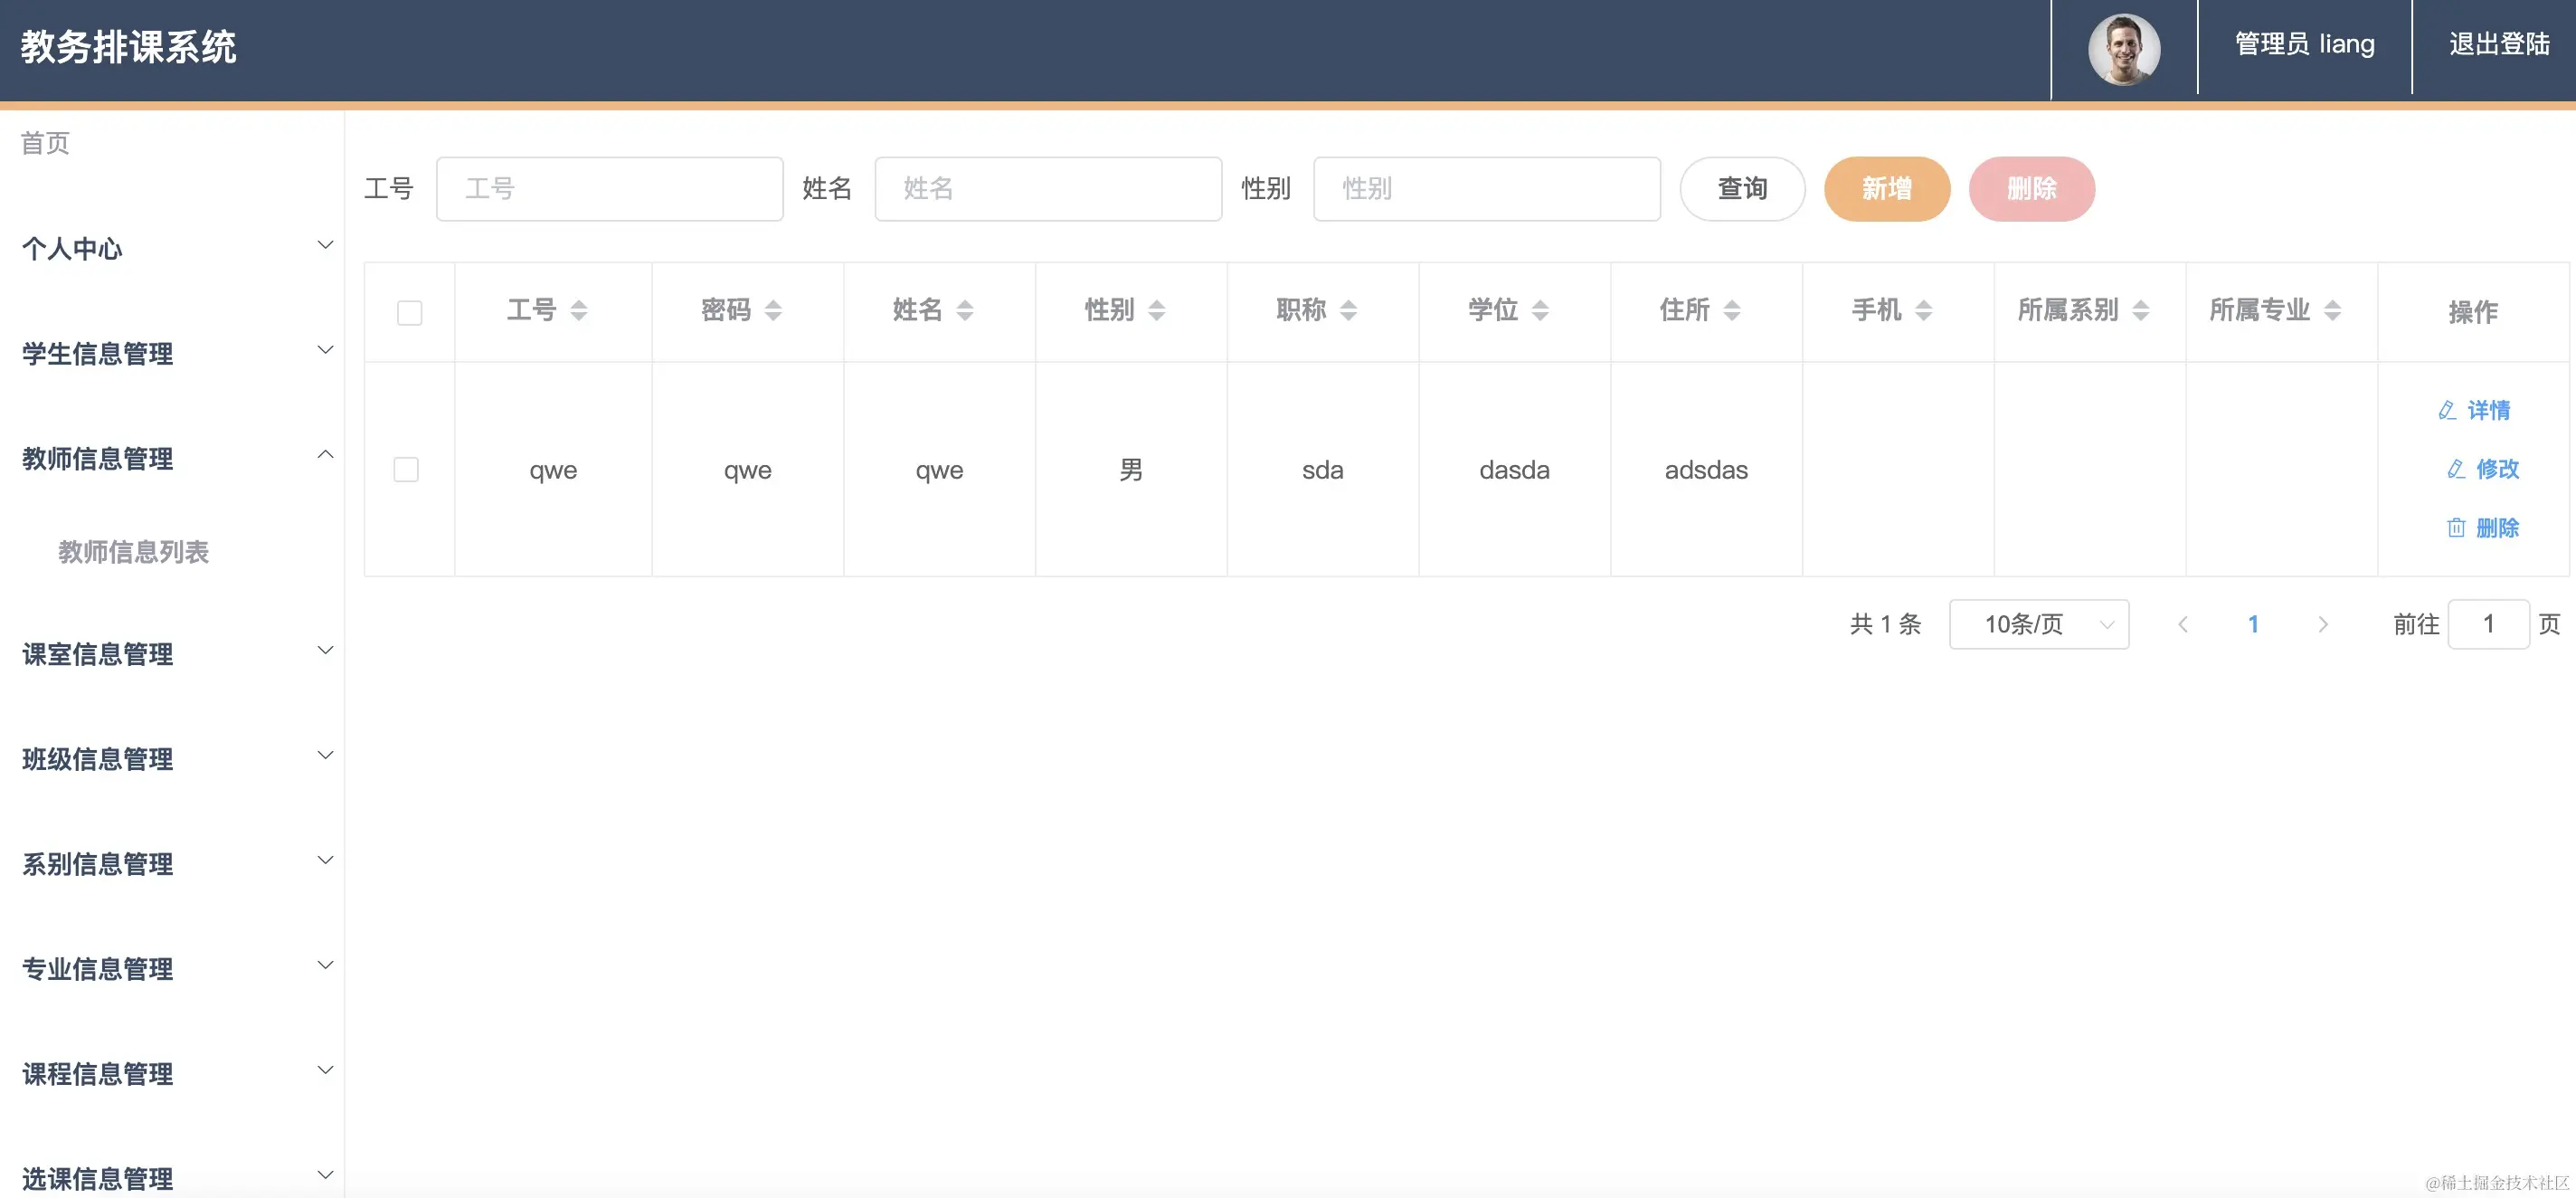Click the orange 新增 button
This screenshot has width=2576, height=1198.
[1886, 189]
